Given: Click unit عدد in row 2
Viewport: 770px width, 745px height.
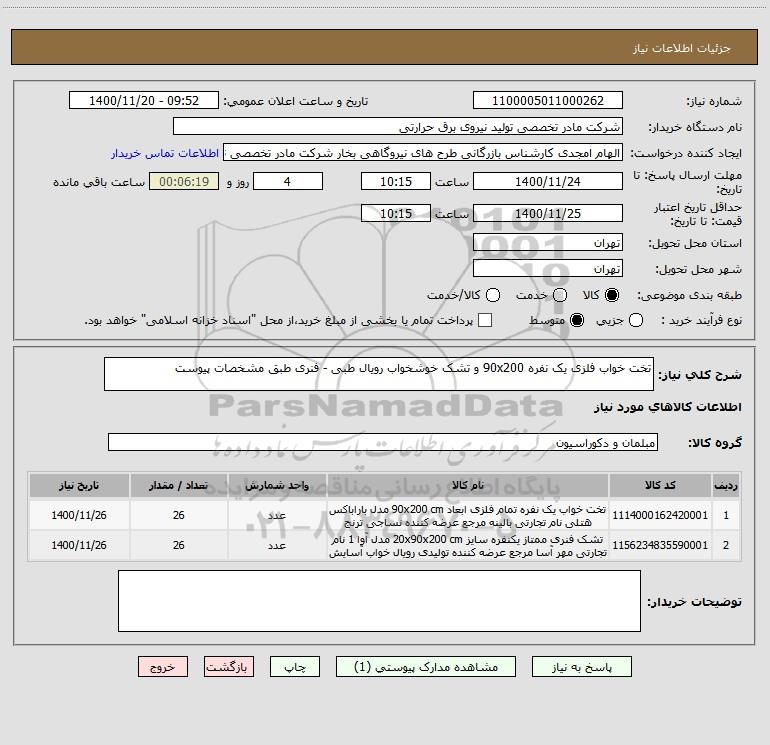Looking at the screenshot, I should (x=277, y=545).
